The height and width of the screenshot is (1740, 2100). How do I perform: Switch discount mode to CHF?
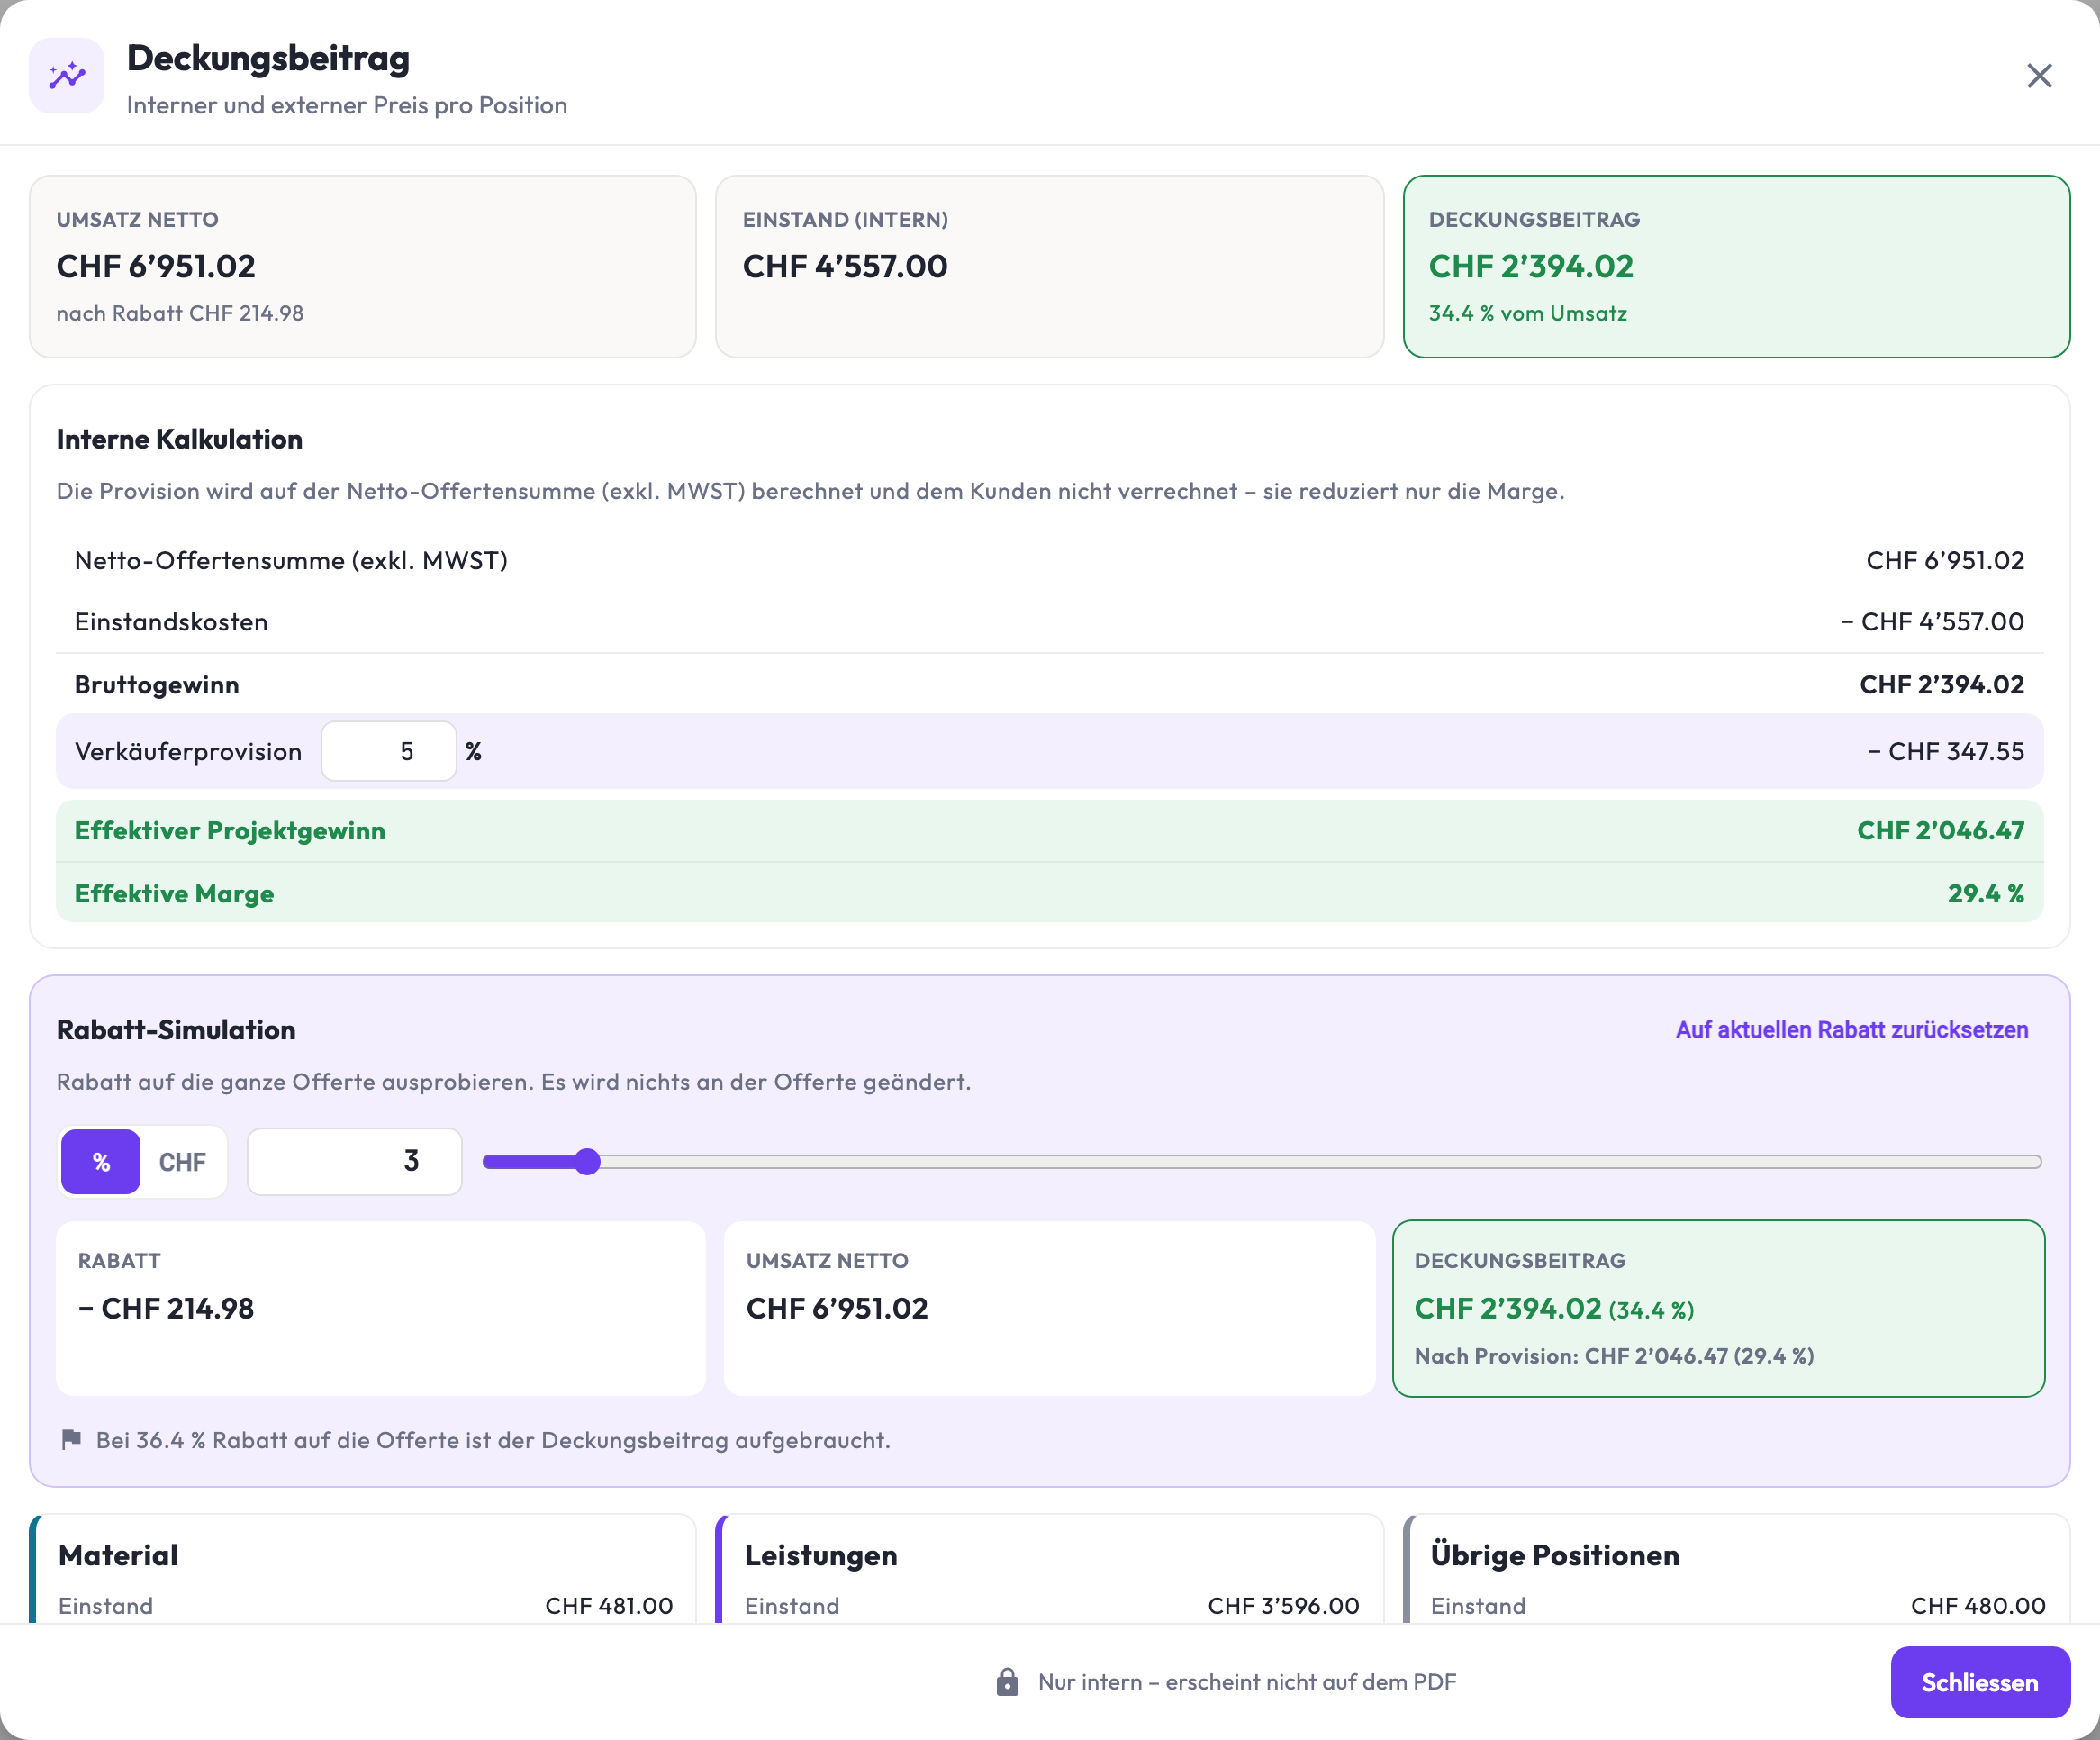coord(182,1161)
